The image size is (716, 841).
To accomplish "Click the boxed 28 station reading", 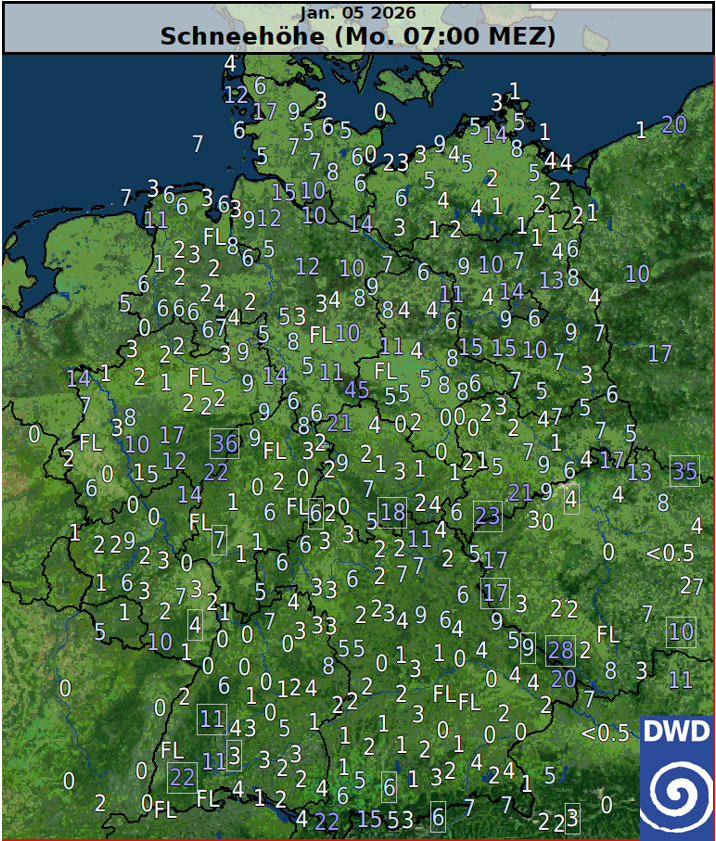I will pyautogui.click(x=560, y=652).
